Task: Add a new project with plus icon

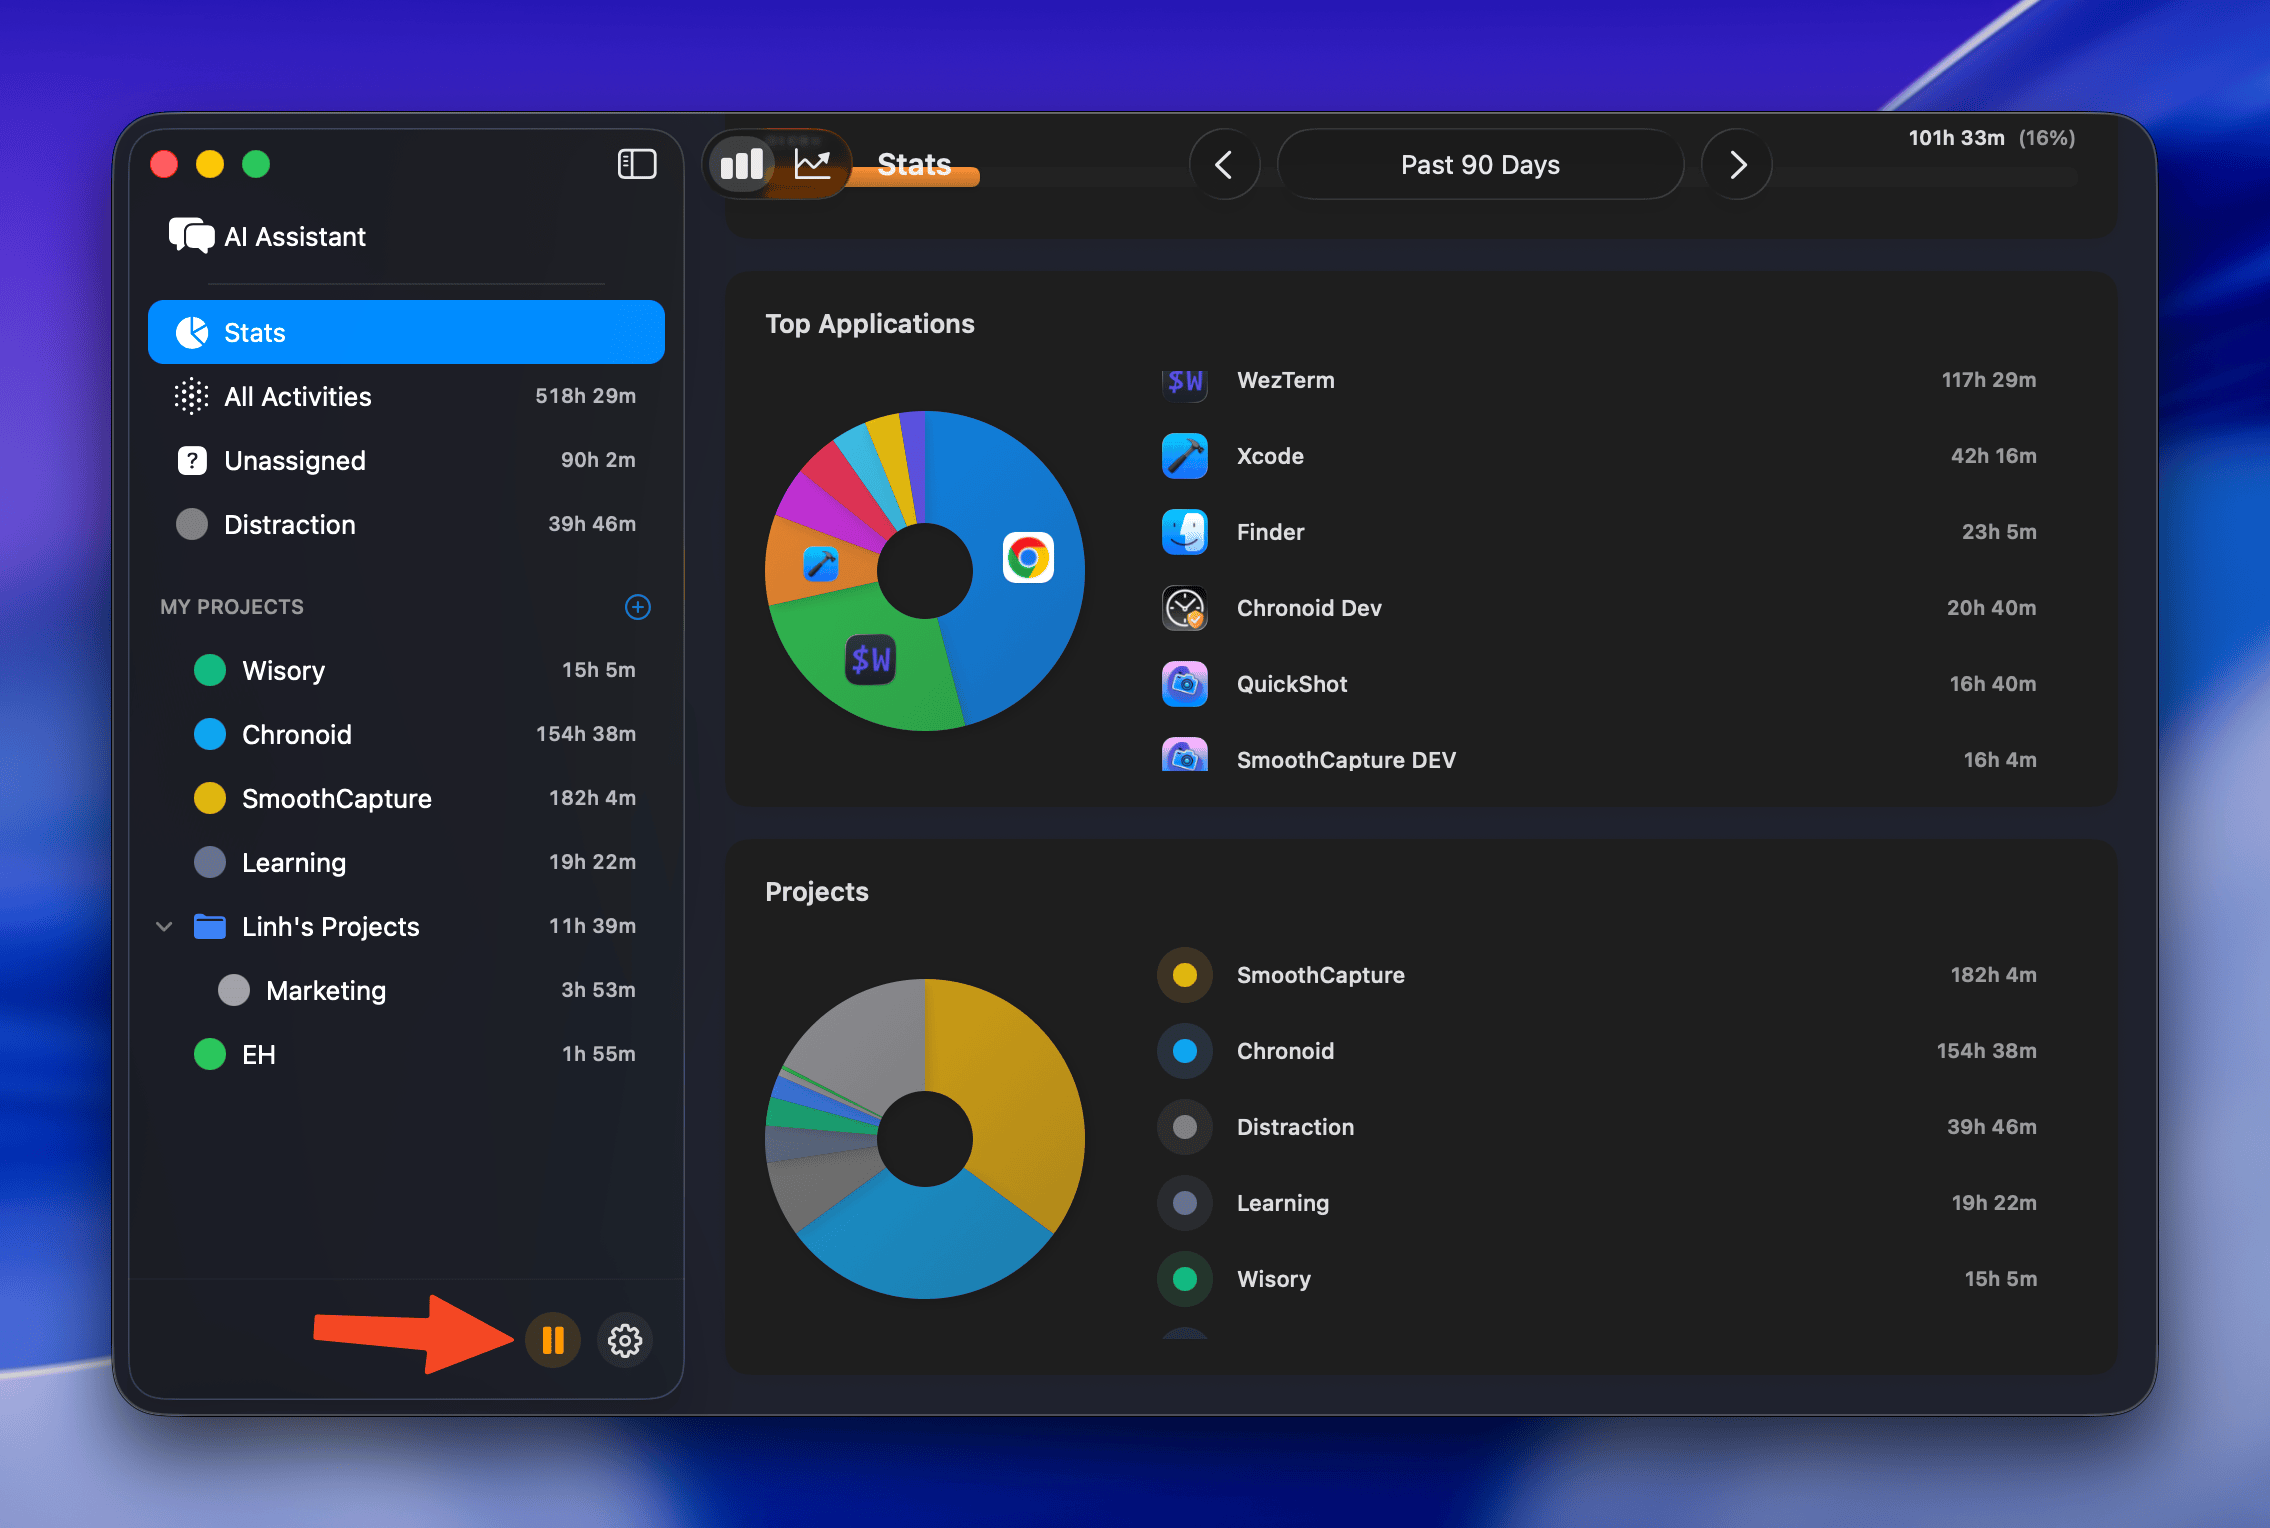Action: tap(638, 607)
